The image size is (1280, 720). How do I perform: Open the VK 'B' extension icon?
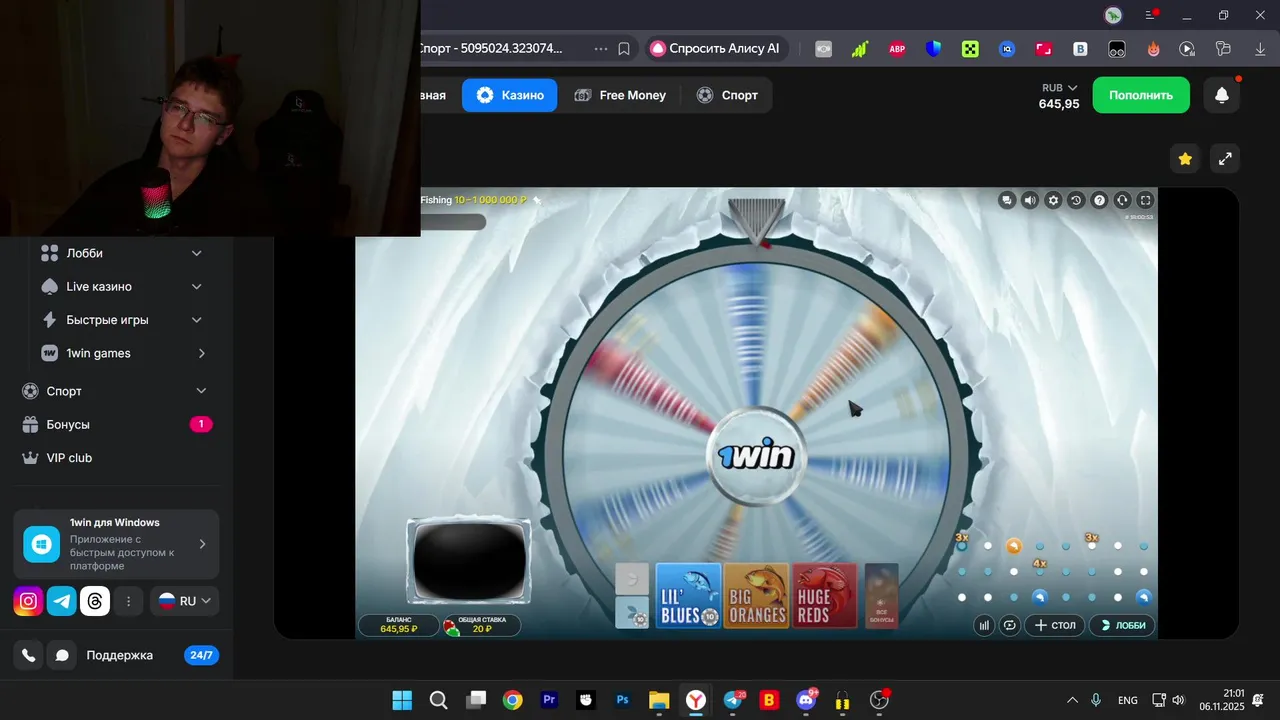point(1080,48)
